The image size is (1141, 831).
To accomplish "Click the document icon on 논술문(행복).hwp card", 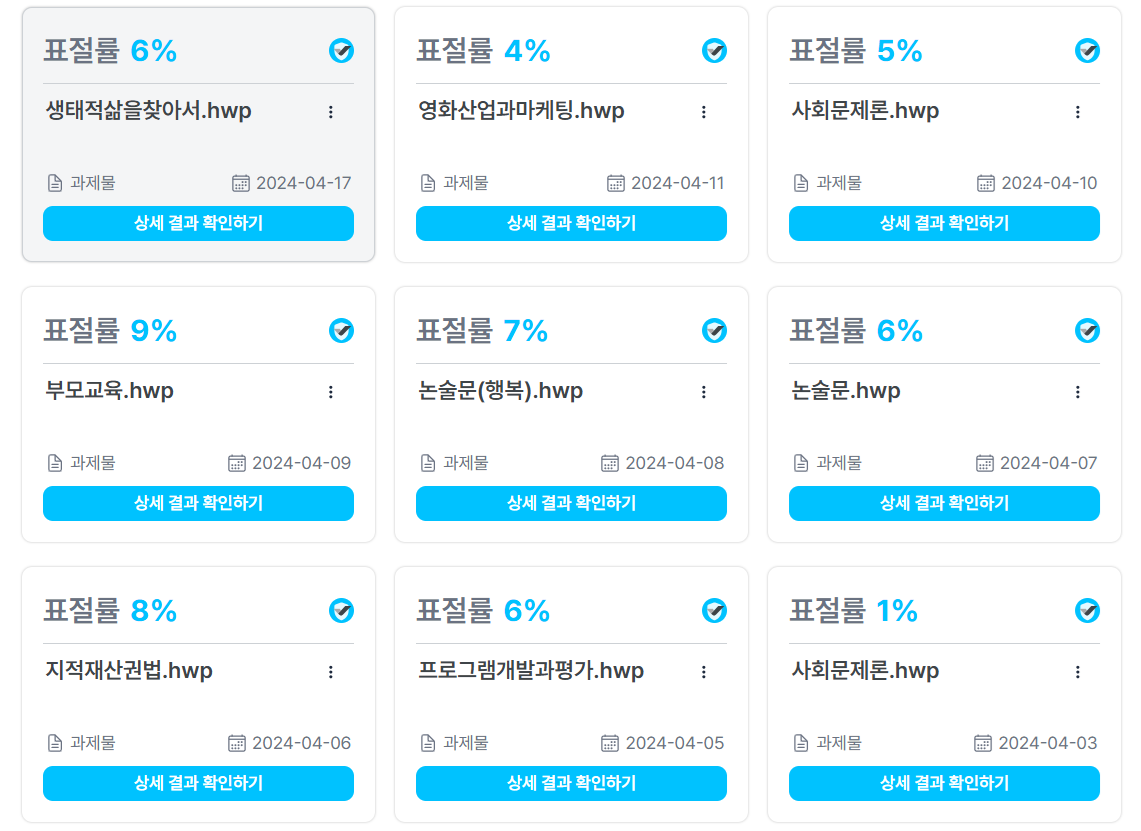I will tap(427, 463).
